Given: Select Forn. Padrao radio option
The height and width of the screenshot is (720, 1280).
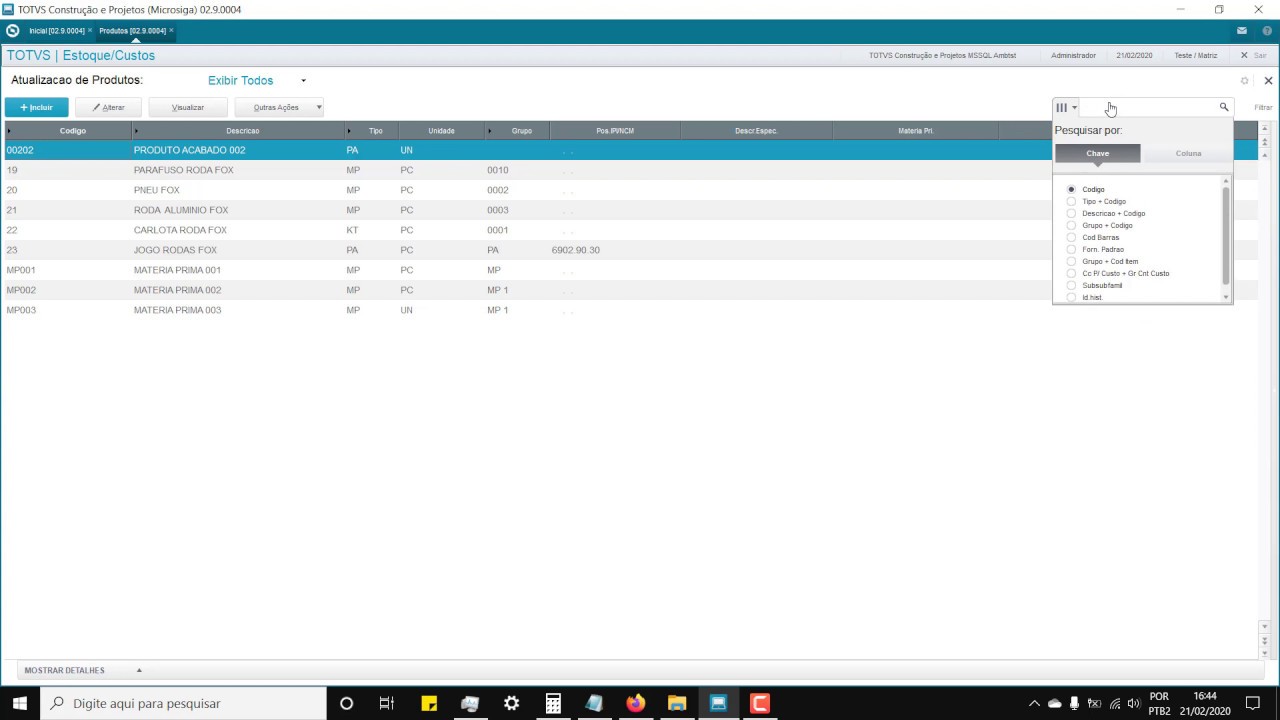Looking at the screenshot, I should point(1071,249).
